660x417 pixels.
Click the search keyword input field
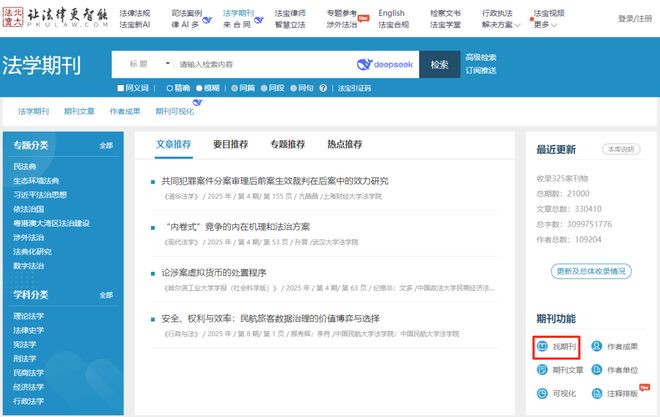click(x=260, y=64)
